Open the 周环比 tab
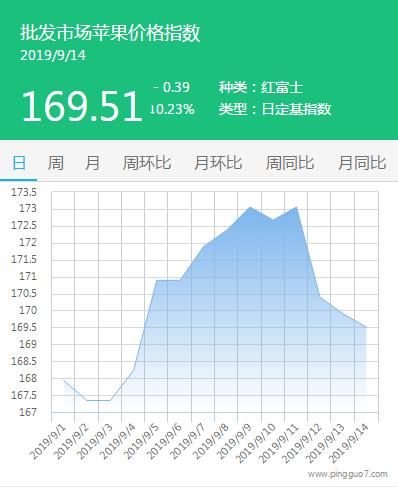The height and width of the screenshot is (487, 398). pos(147,163)
